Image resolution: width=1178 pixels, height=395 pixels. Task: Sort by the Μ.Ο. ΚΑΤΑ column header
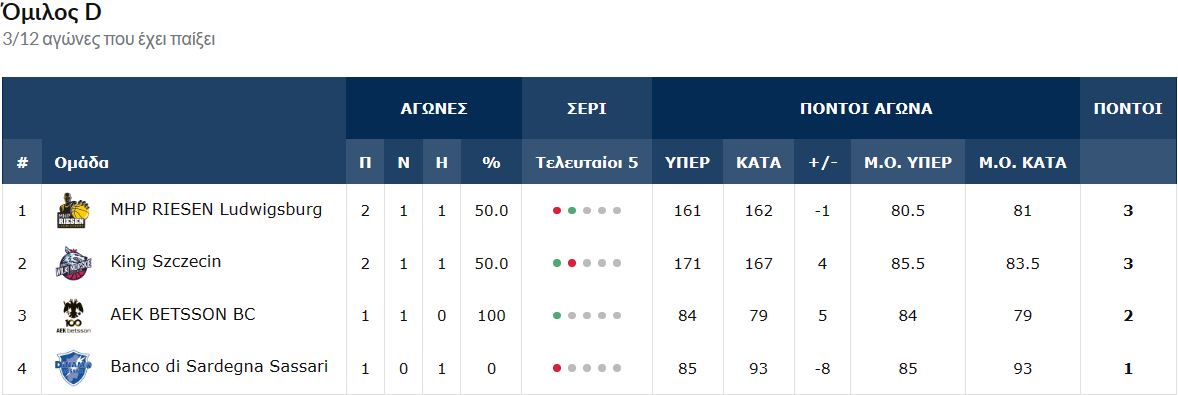1022,162
